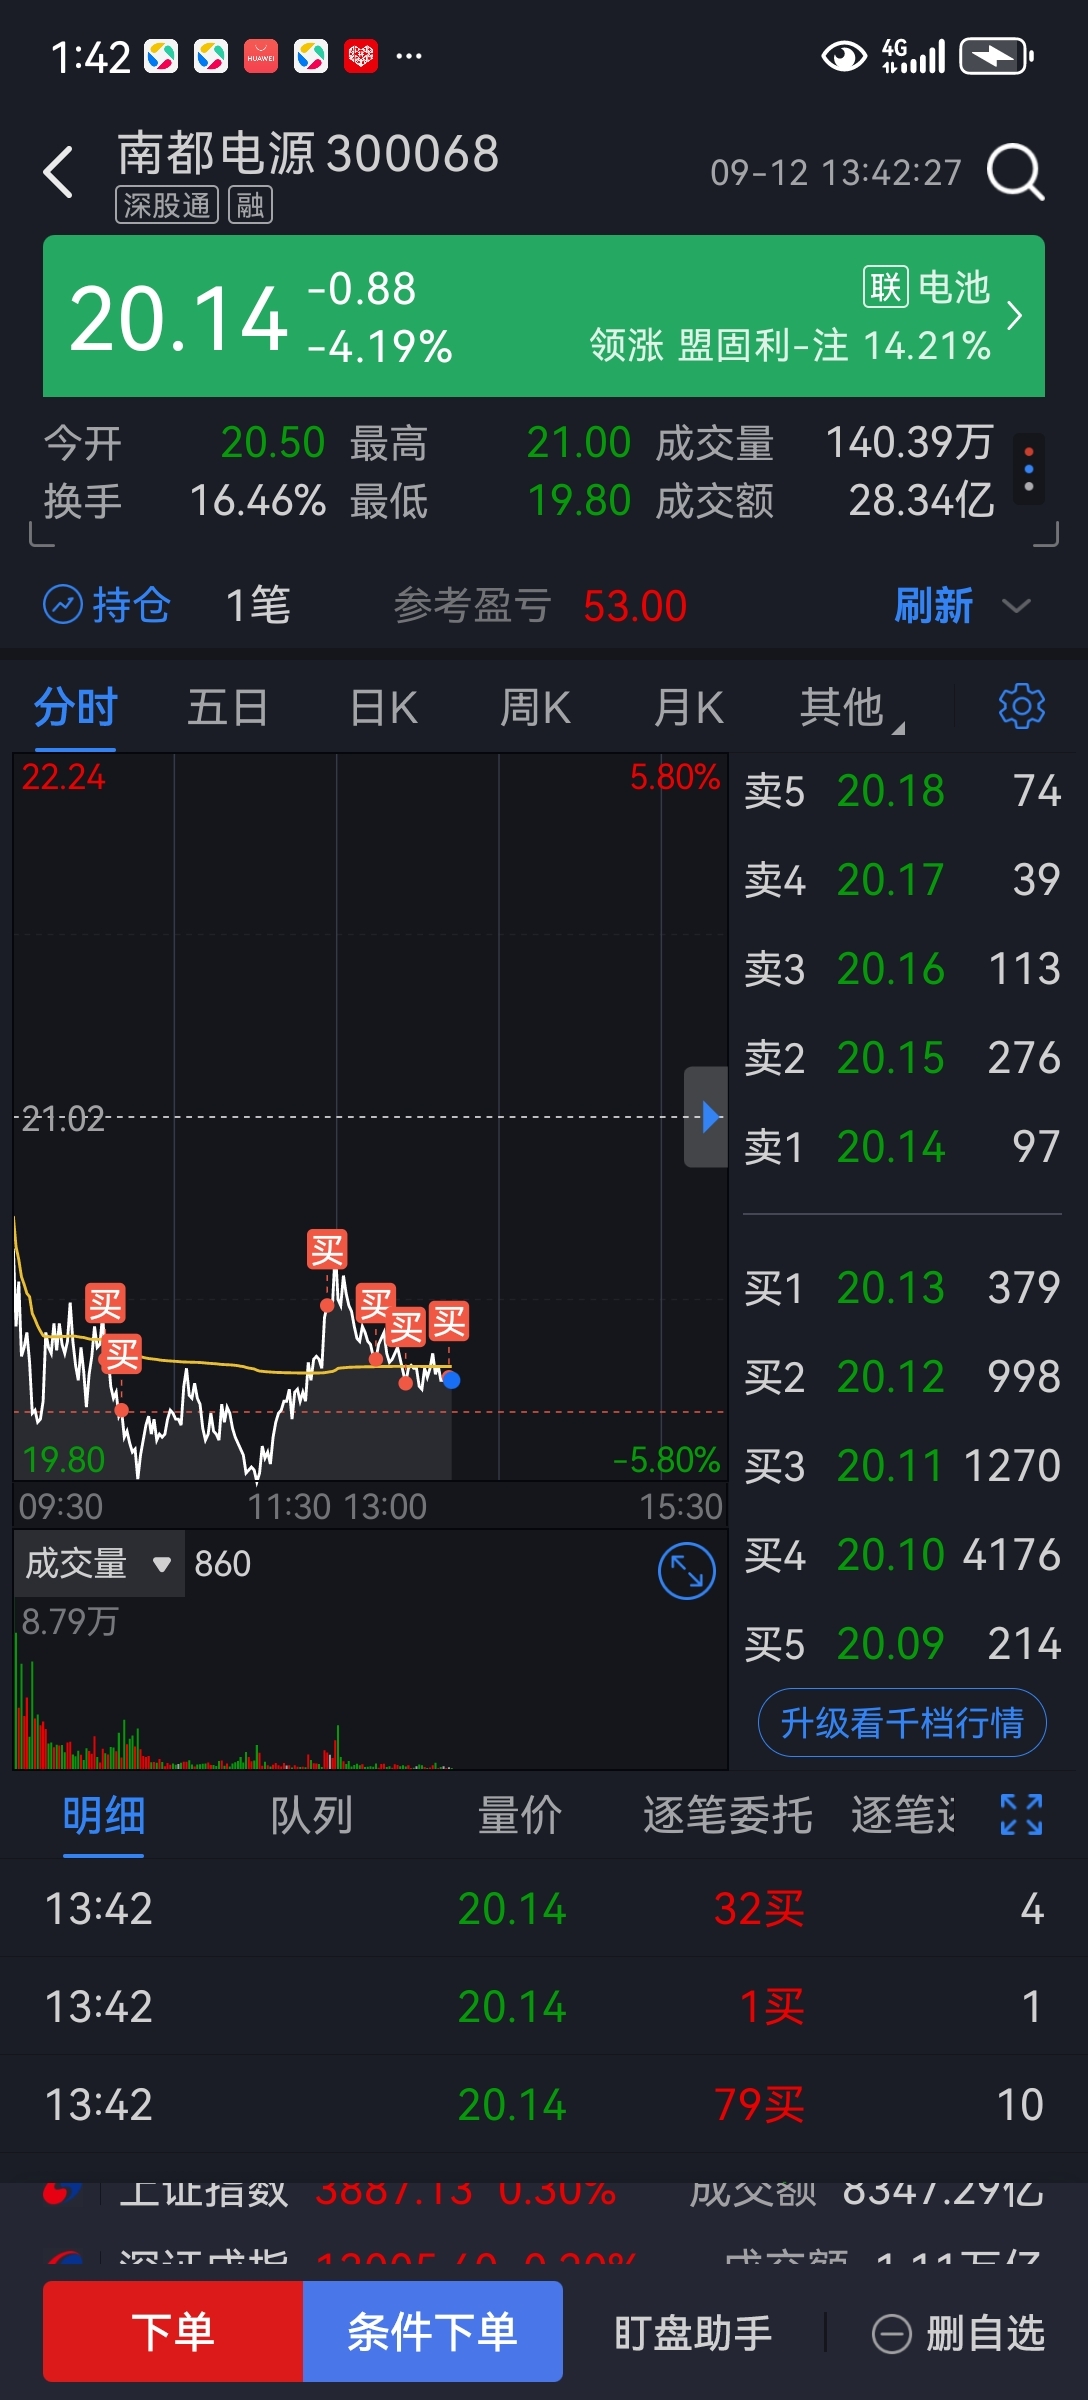
Task: Tap the 领涨 盟固利-注 14.21% text
Action: 790,346
